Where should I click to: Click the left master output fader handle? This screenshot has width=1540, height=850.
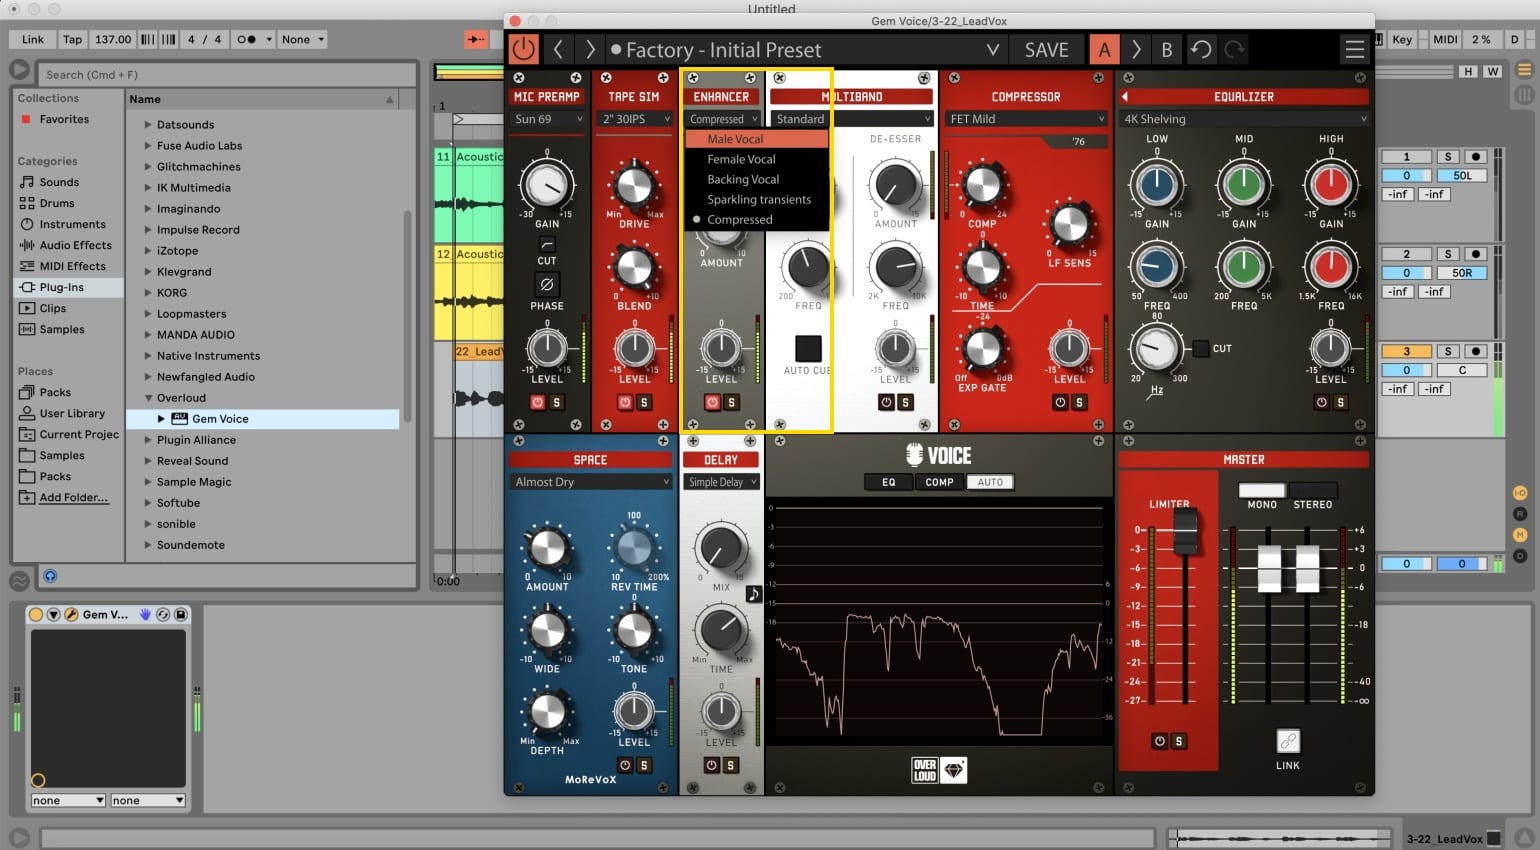[x=1269, y=569]
